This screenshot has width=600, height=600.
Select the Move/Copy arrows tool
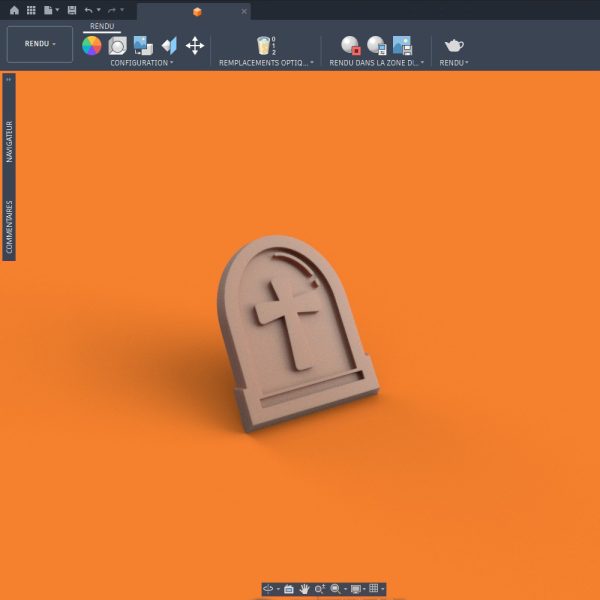click(x=195, y=46)
